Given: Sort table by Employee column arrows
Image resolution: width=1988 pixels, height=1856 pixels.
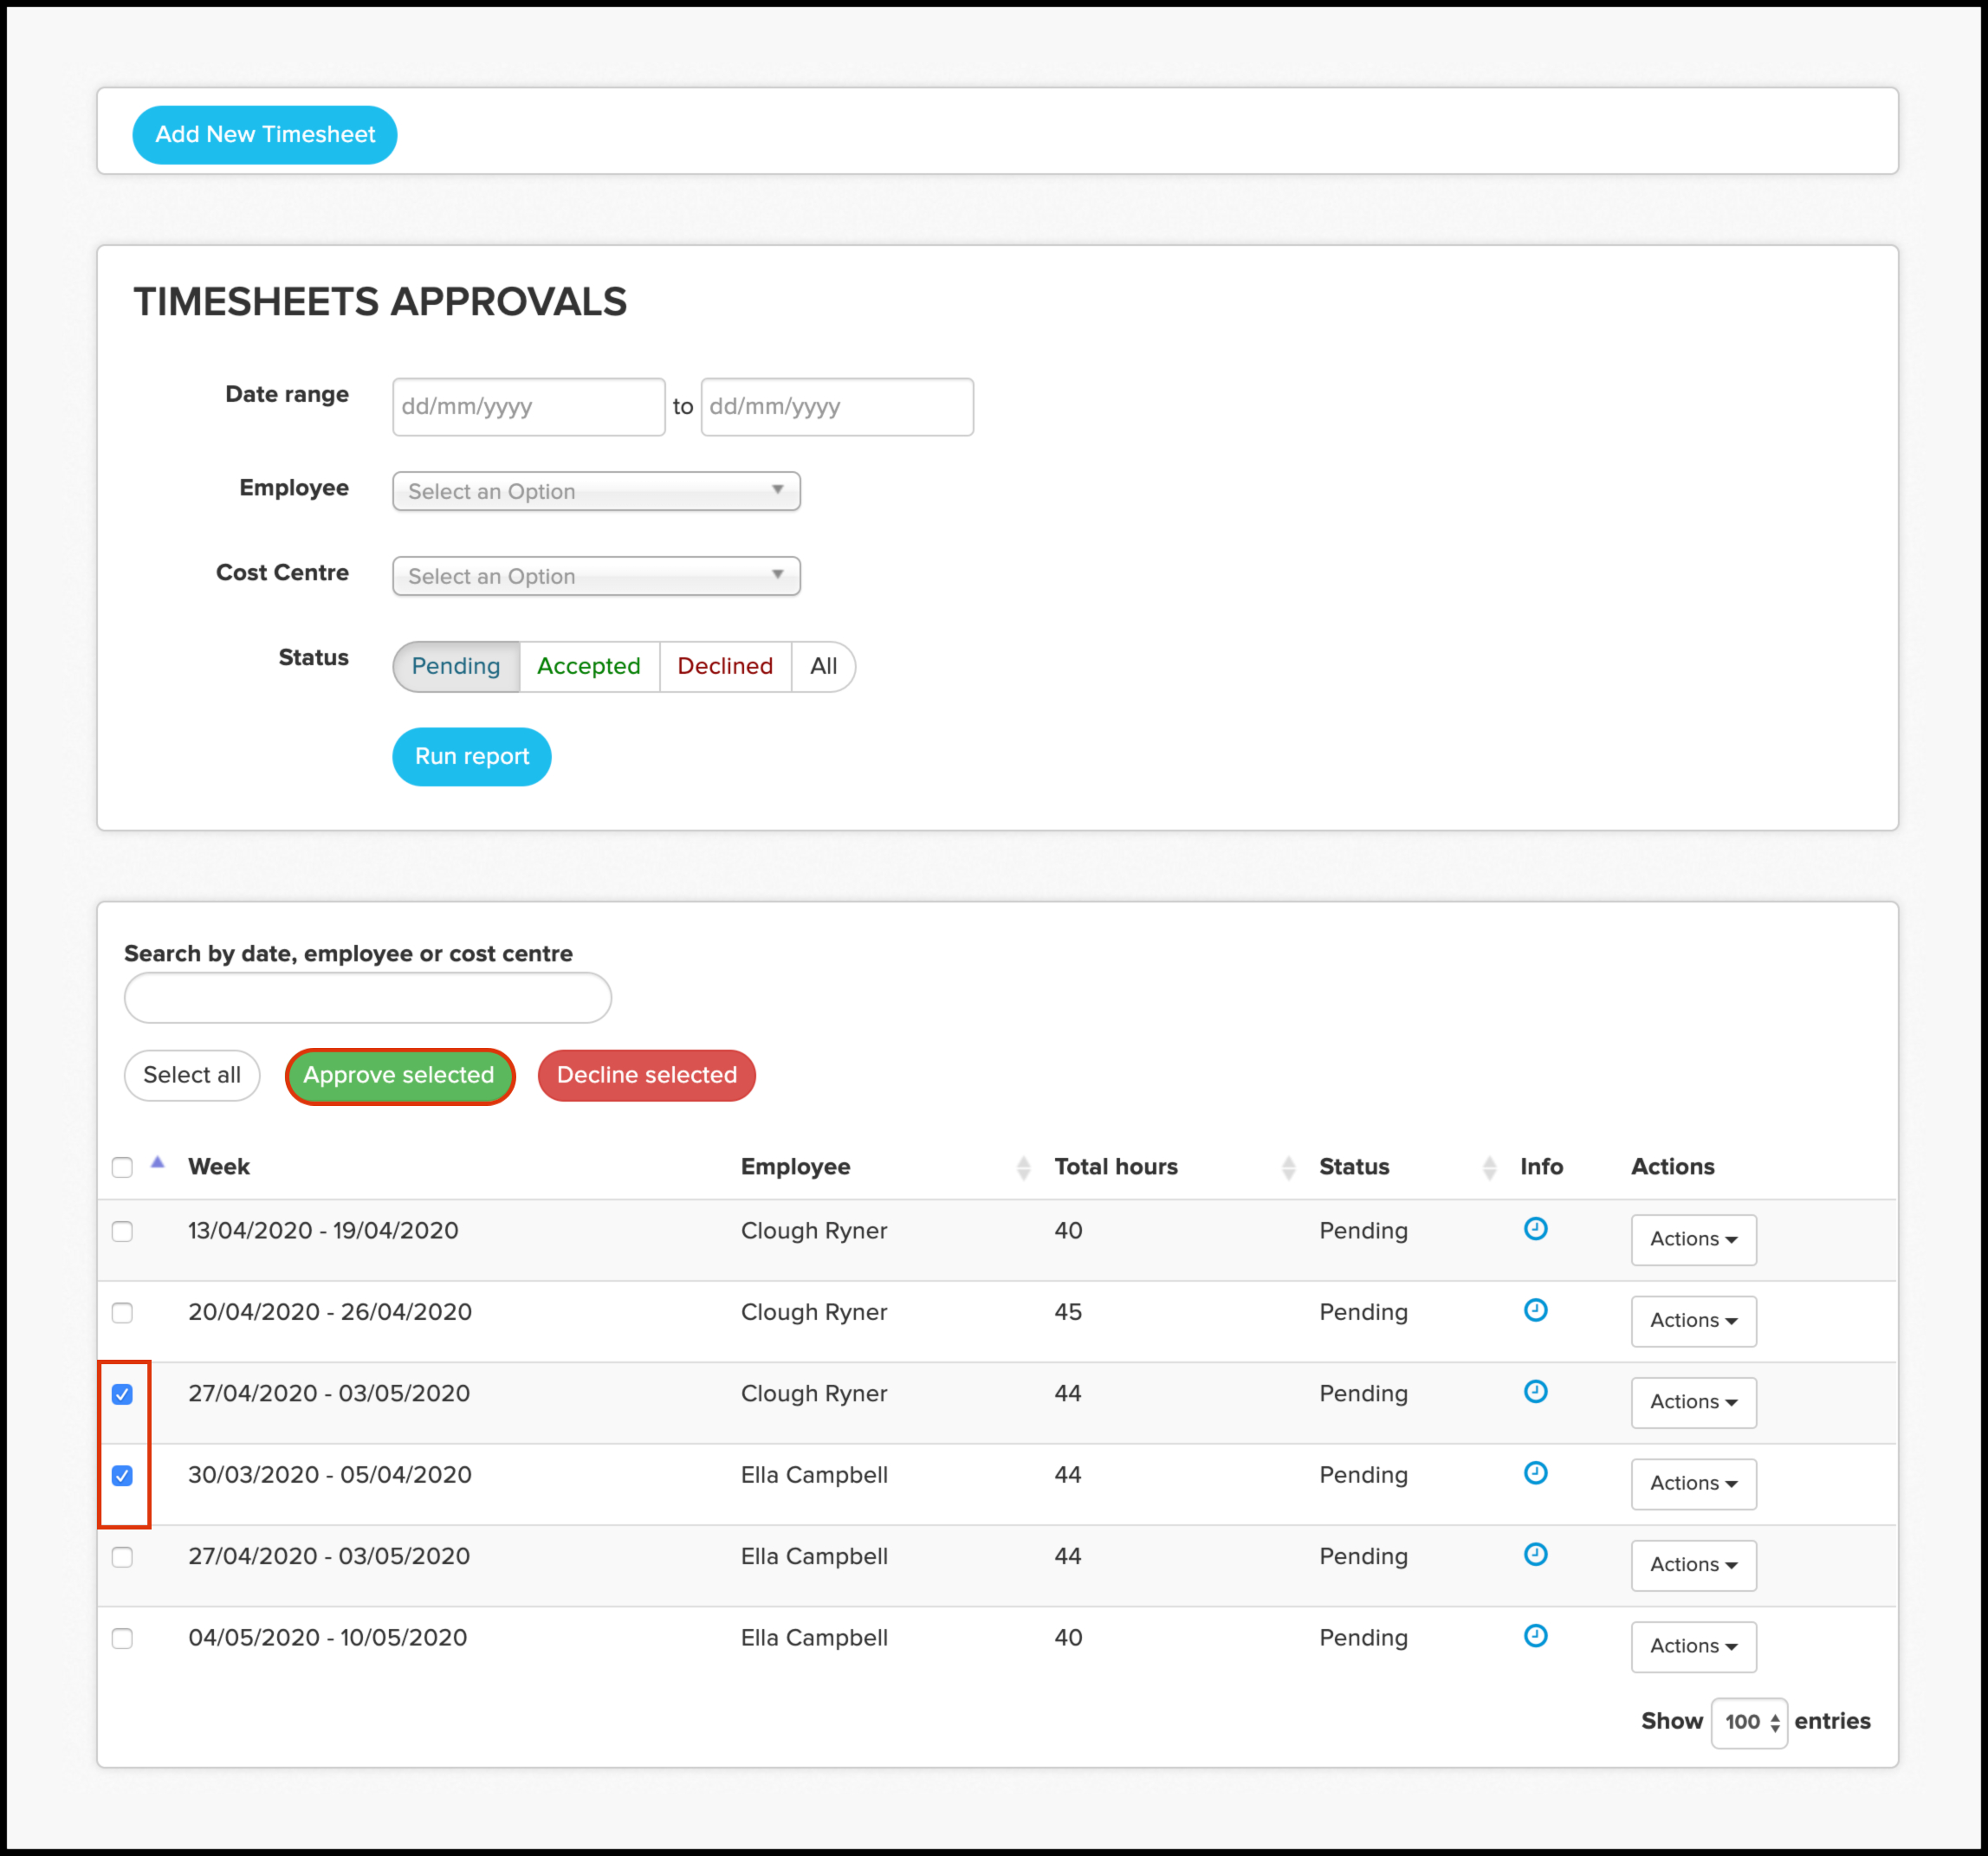Looking at the screenshot, I should (x=1022, y=1167).
